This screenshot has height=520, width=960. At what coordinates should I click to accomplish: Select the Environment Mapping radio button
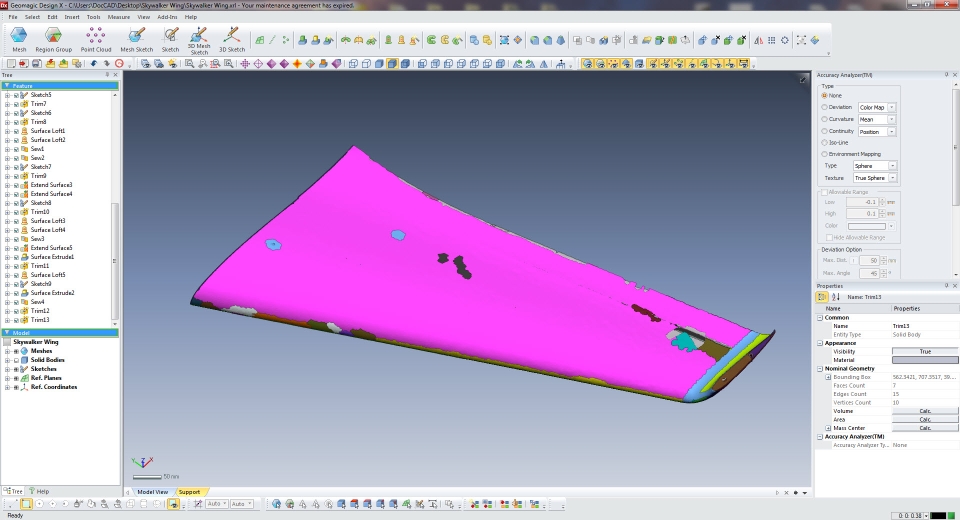pyautogui.click(x=825, y=154)
